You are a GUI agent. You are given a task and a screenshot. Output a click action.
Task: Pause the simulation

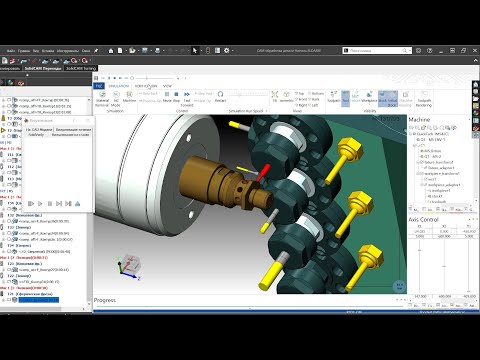(x=167, y=97)
